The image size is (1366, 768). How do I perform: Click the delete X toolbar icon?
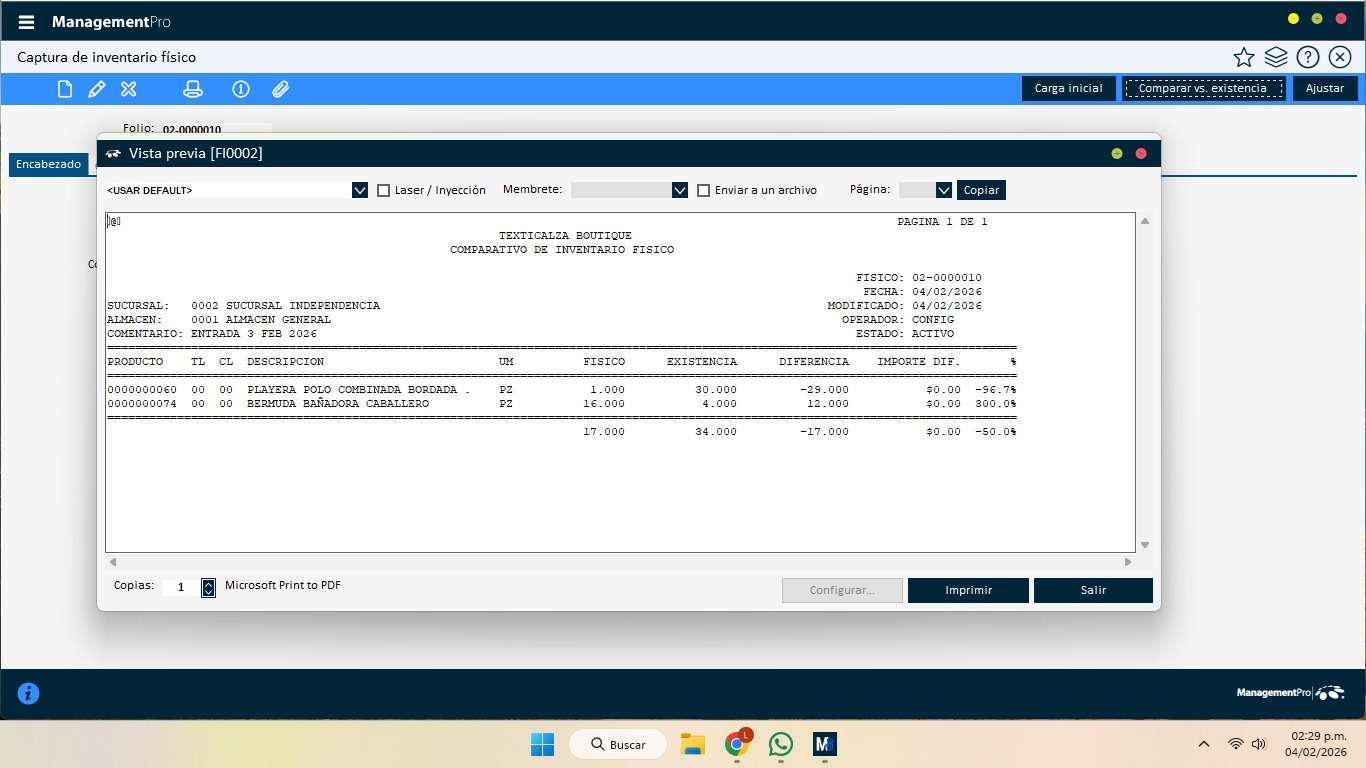coord(129,89)
